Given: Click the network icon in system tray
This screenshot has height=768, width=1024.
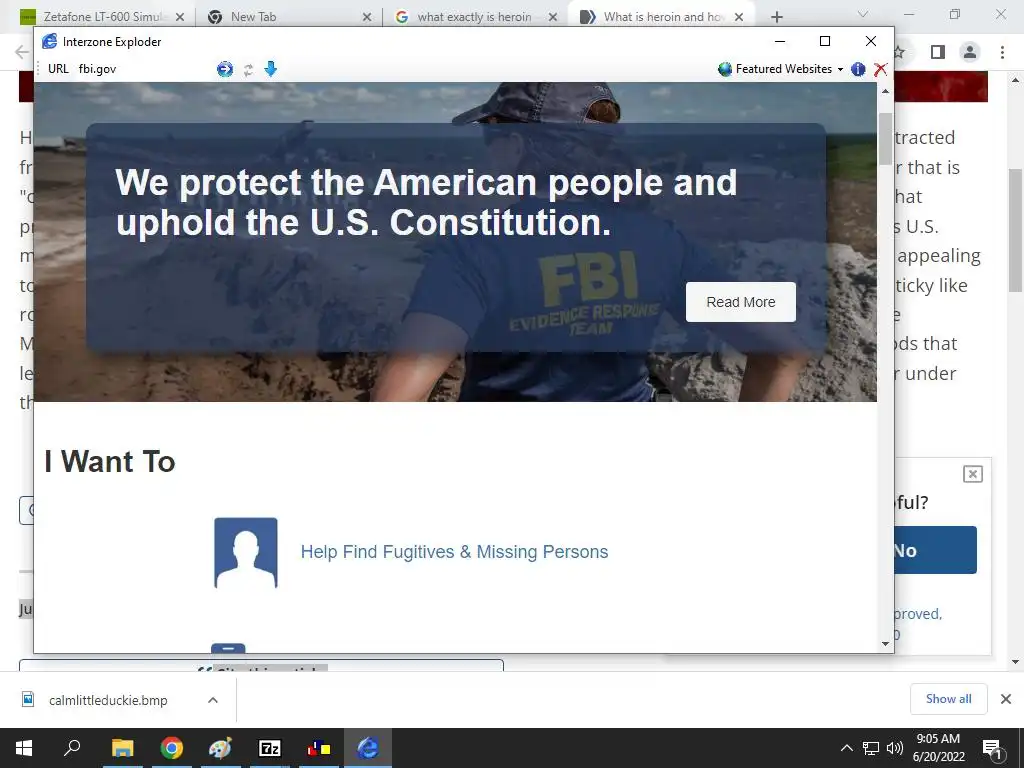Looking at the screenshot, I should point(871,748).
